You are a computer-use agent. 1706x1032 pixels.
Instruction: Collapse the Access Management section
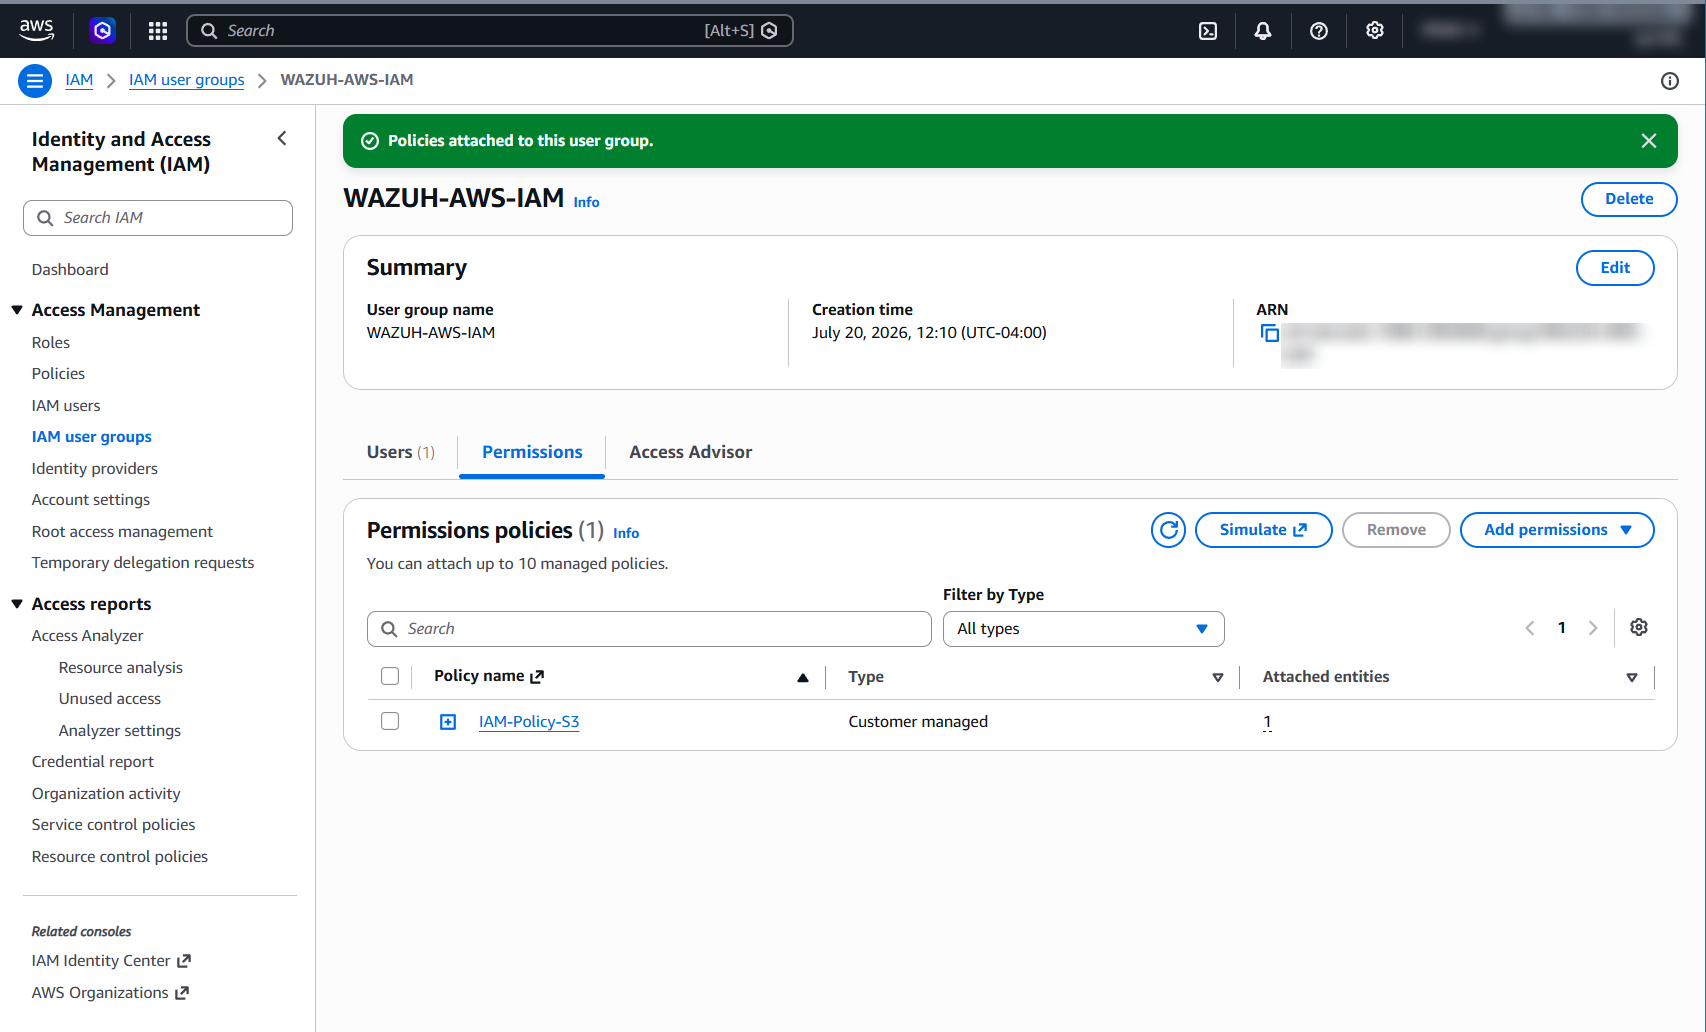[17, 310]
